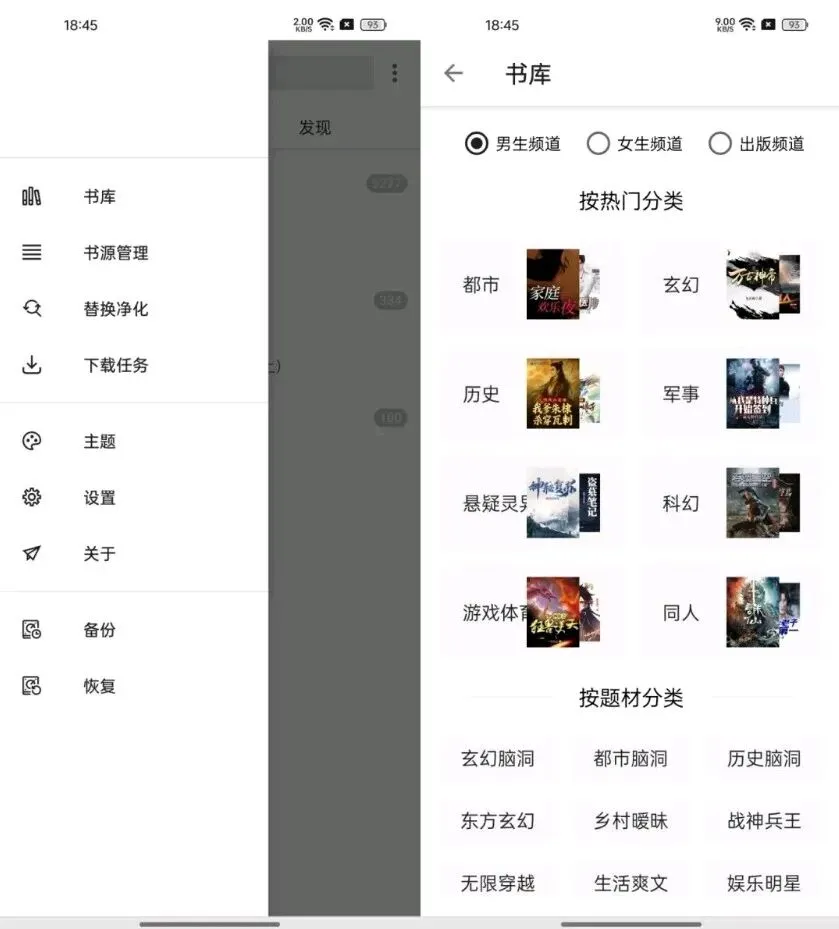839x929 pixels.
Task: Tap the front book cover in 同人
Action: [752, 611]
